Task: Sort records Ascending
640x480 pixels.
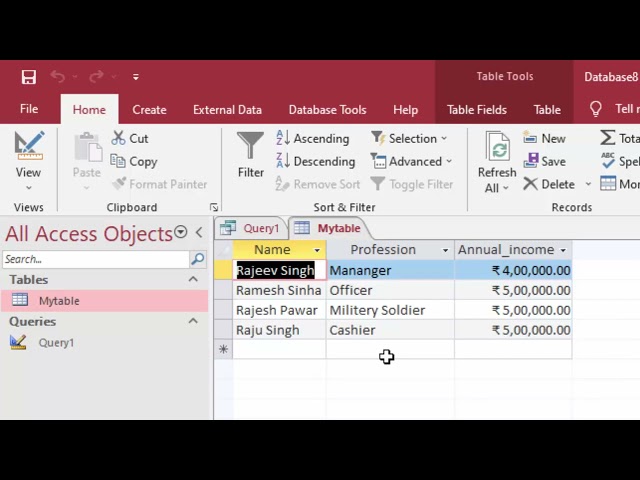Action: 312,138
